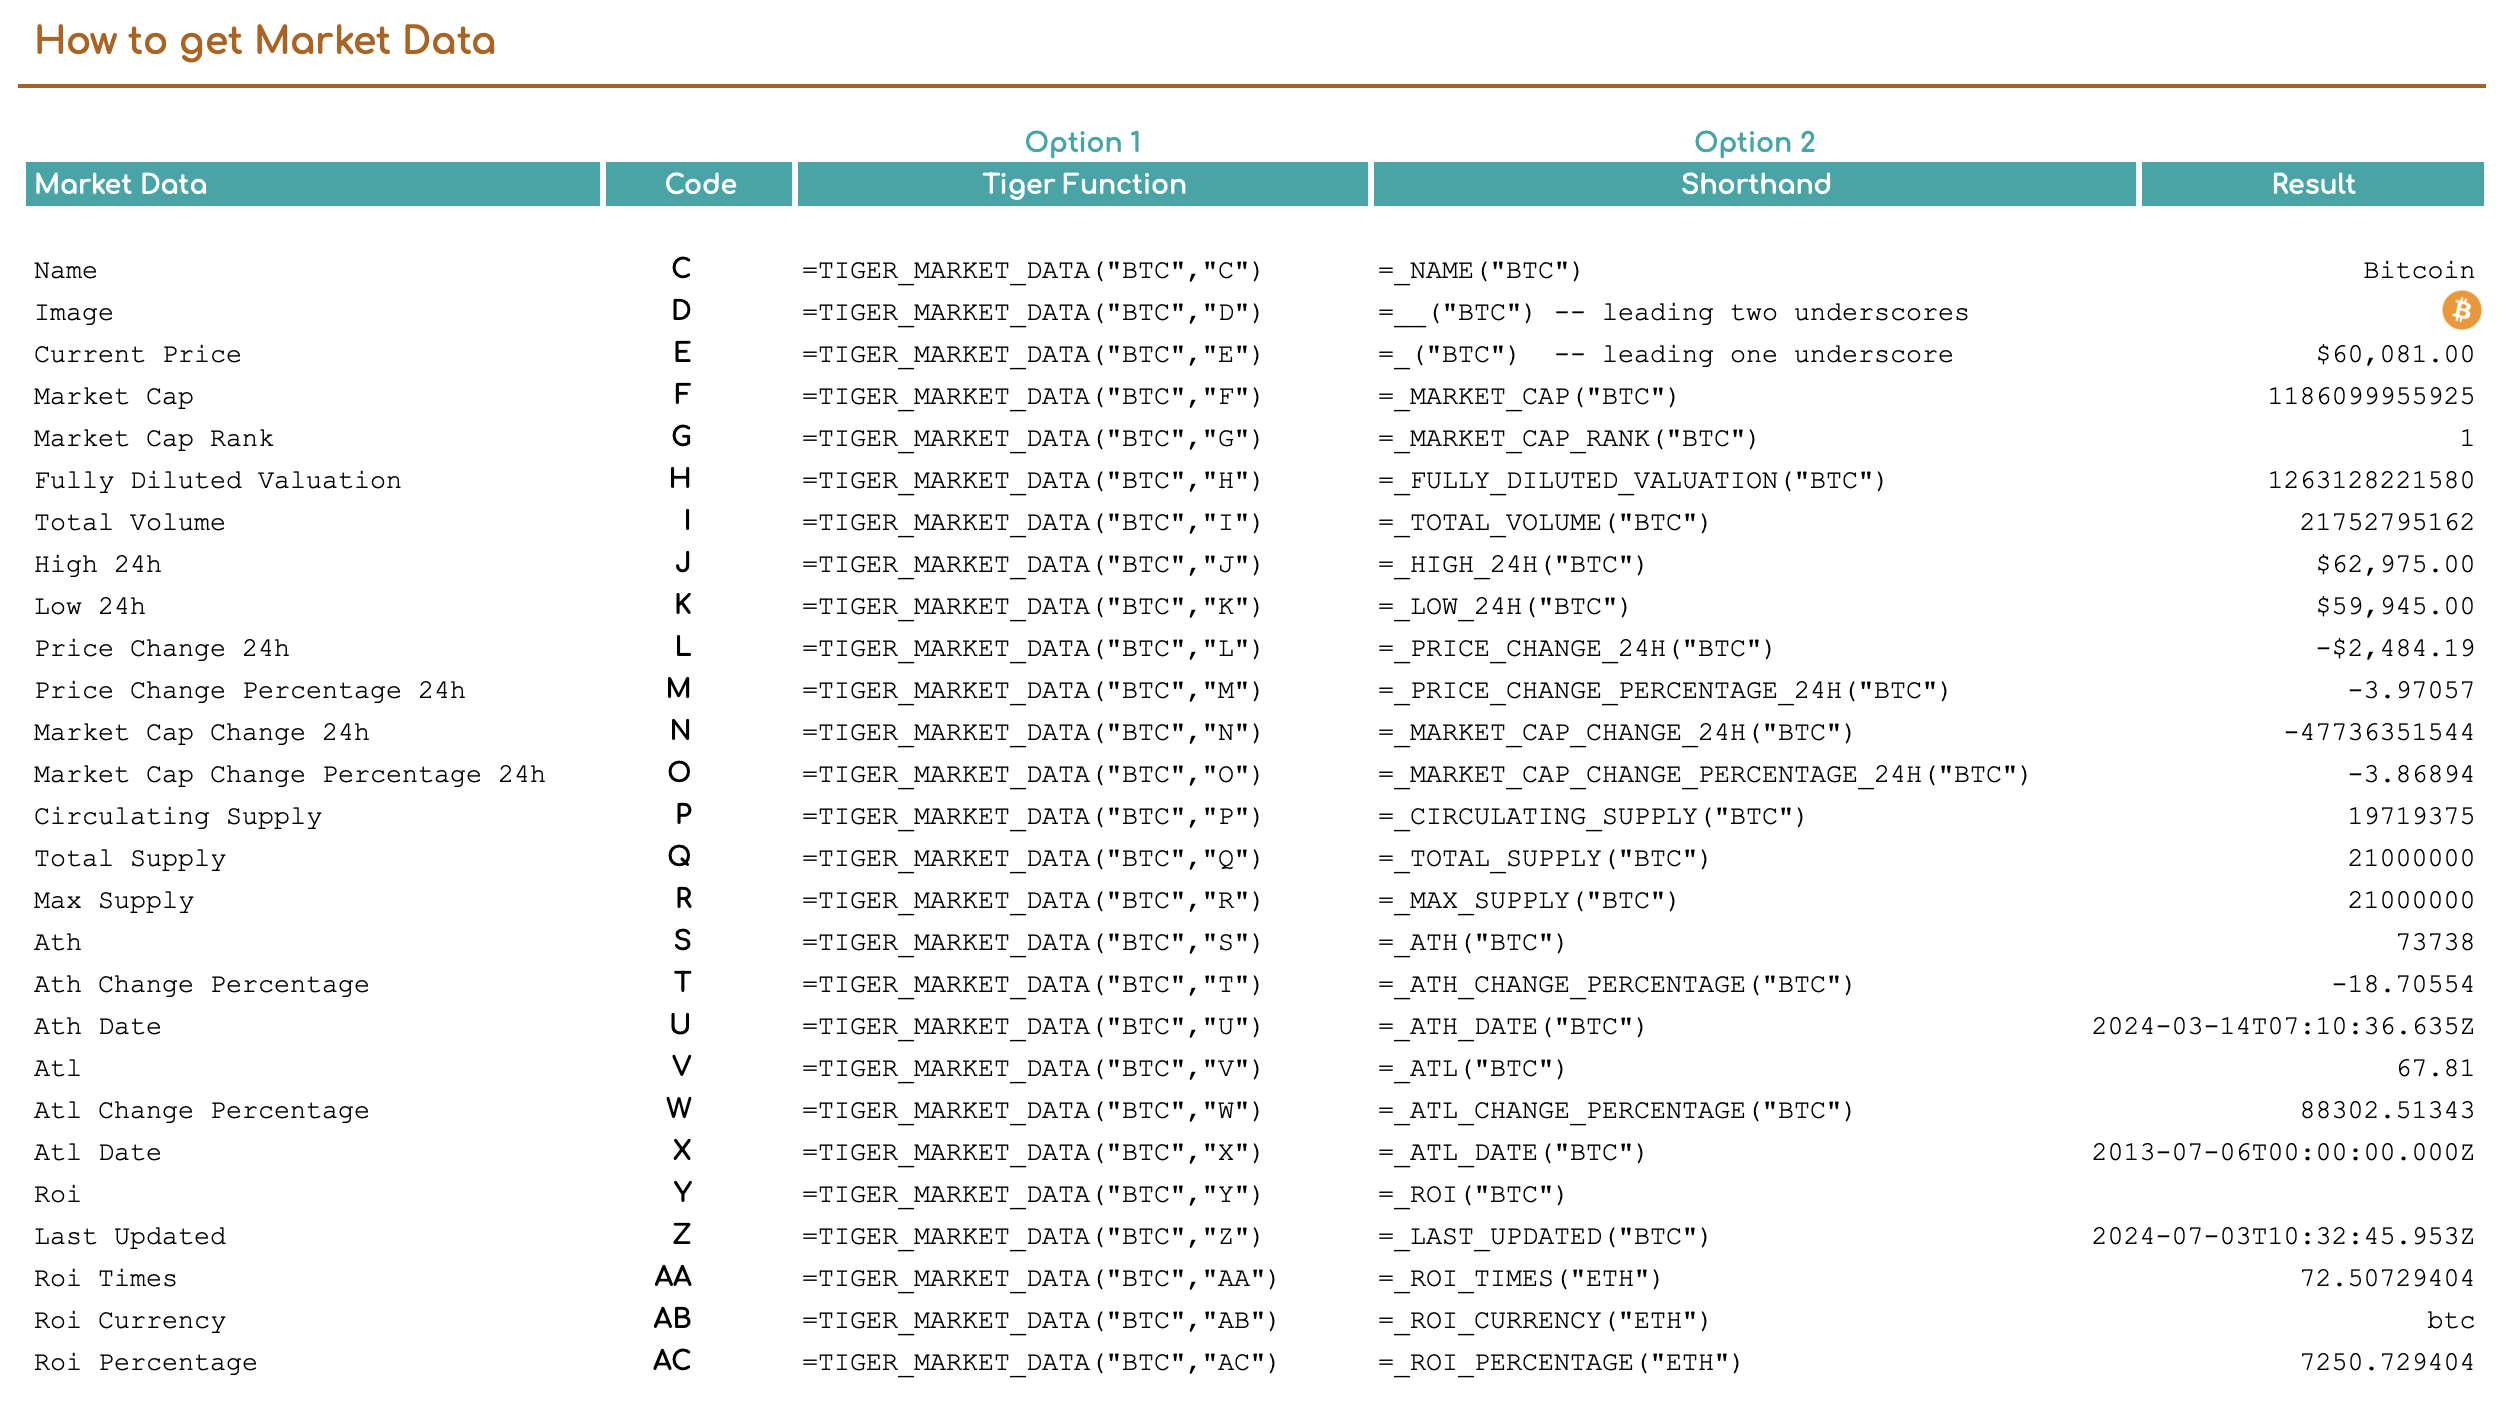Image resolution: width=2506 pixels, height=1402 pixels.
Task: Click the Ath Date row label
Action: [98, 1026]
